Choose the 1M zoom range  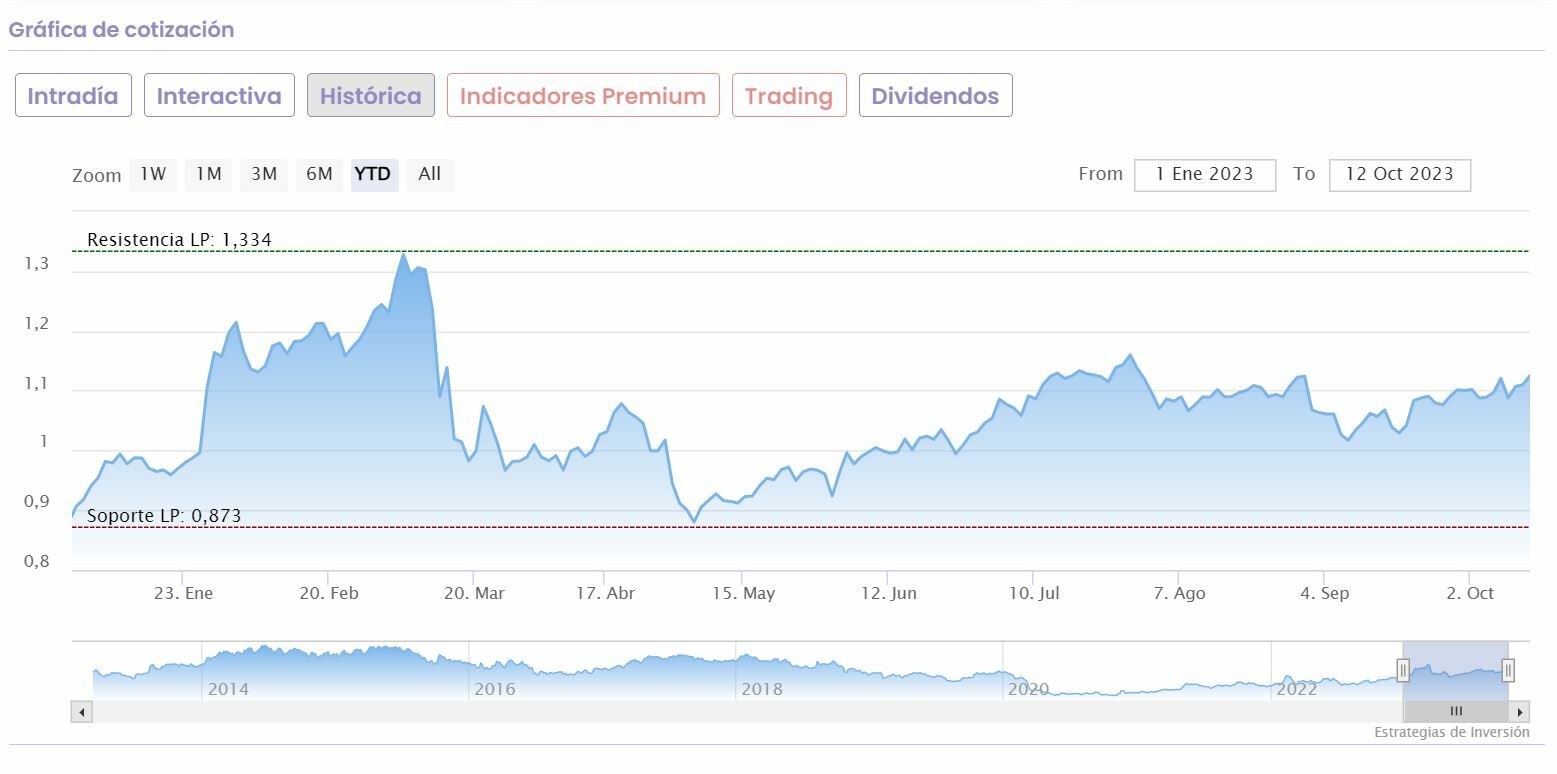click(x=208, y=174)
